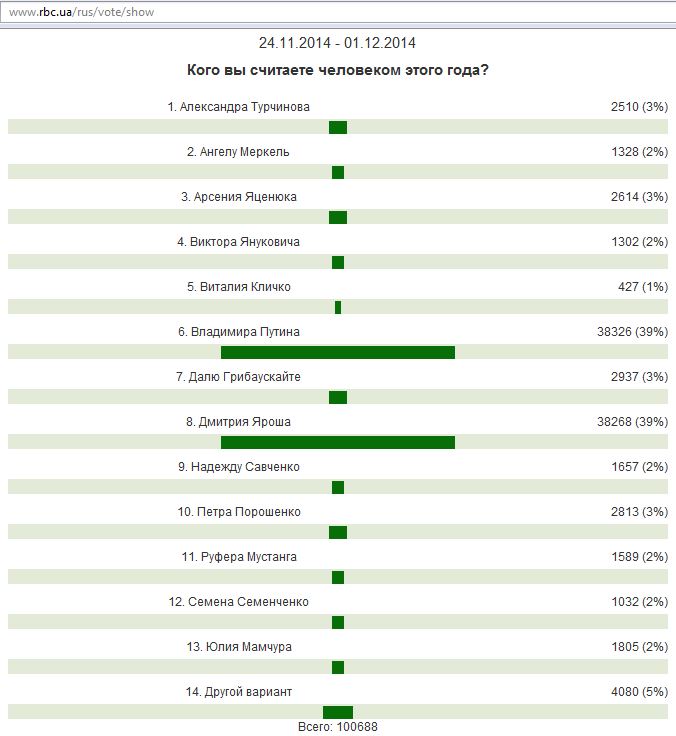Click the Петра Порошенко label
The height and width of the screenshot is (736, 676).
pos(239,512)
